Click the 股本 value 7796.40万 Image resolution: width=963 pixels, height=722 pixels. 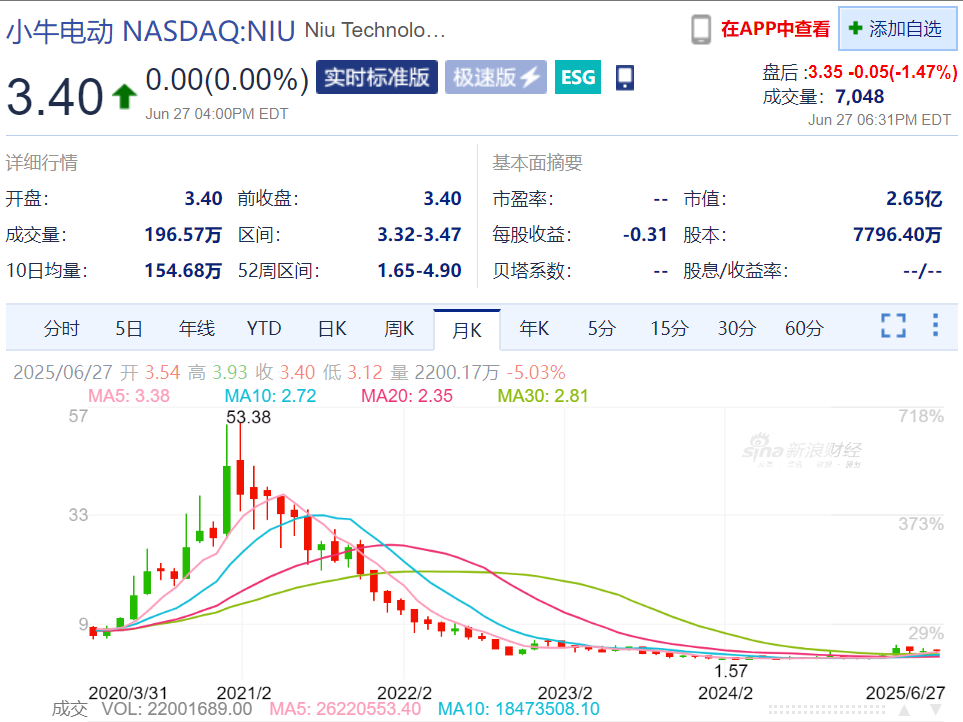tap(897, 235)
